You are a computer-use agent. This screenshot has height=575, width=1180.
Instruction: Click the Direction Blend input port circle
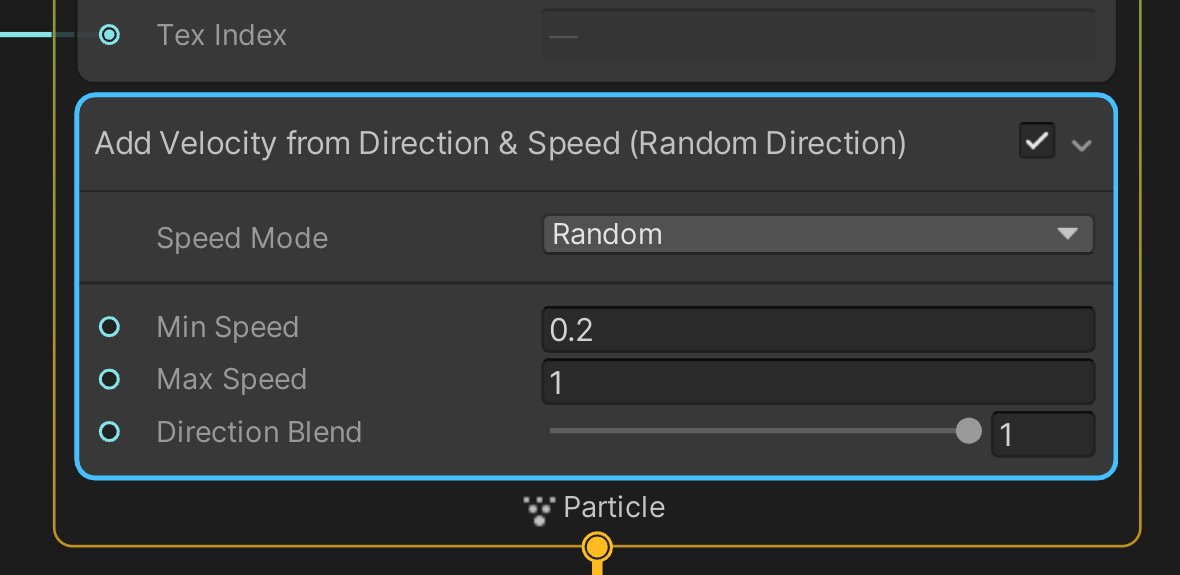tap(110, 432)
